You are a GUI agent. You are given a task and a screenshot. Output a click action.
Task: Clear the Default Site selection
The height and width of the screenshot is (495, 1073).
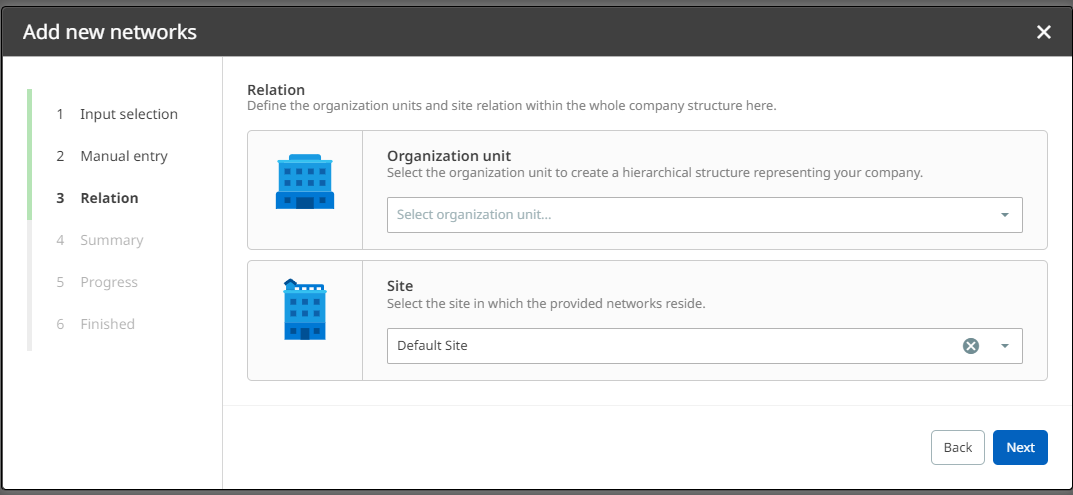pyautogui.click(x=970, y=345)
